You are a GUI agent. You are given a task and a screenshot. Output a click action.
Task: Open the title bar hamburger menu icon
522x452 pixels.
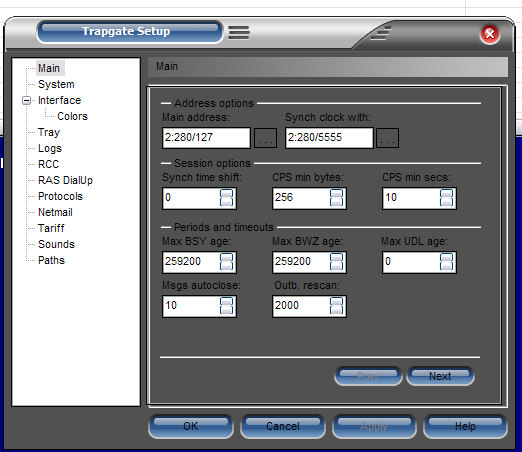click(x=239, y=33)
